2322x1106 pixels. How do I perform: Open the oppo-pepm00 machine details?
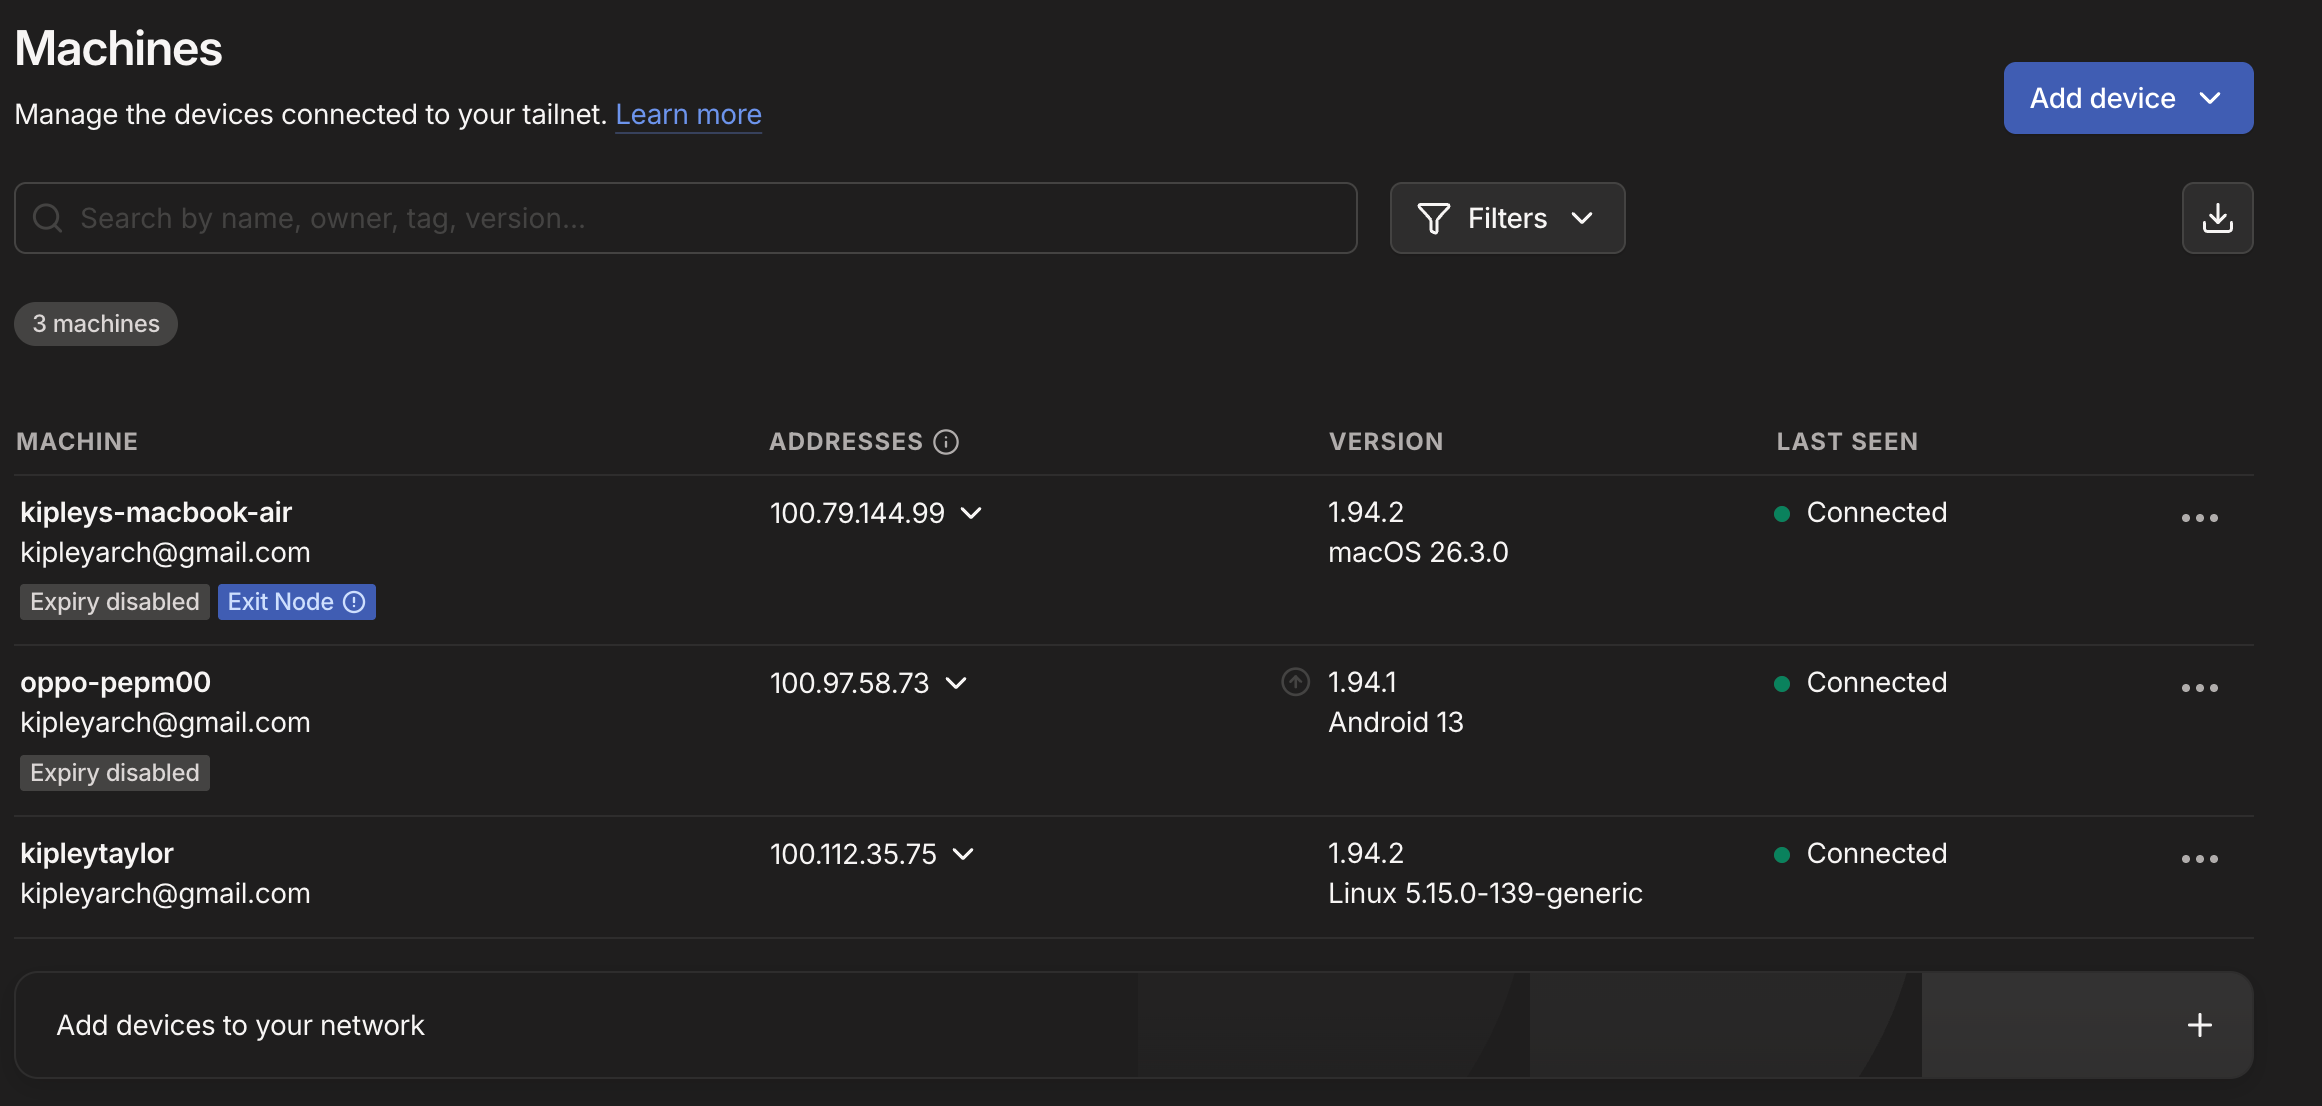pyautogui.click(x=115, y=682)
